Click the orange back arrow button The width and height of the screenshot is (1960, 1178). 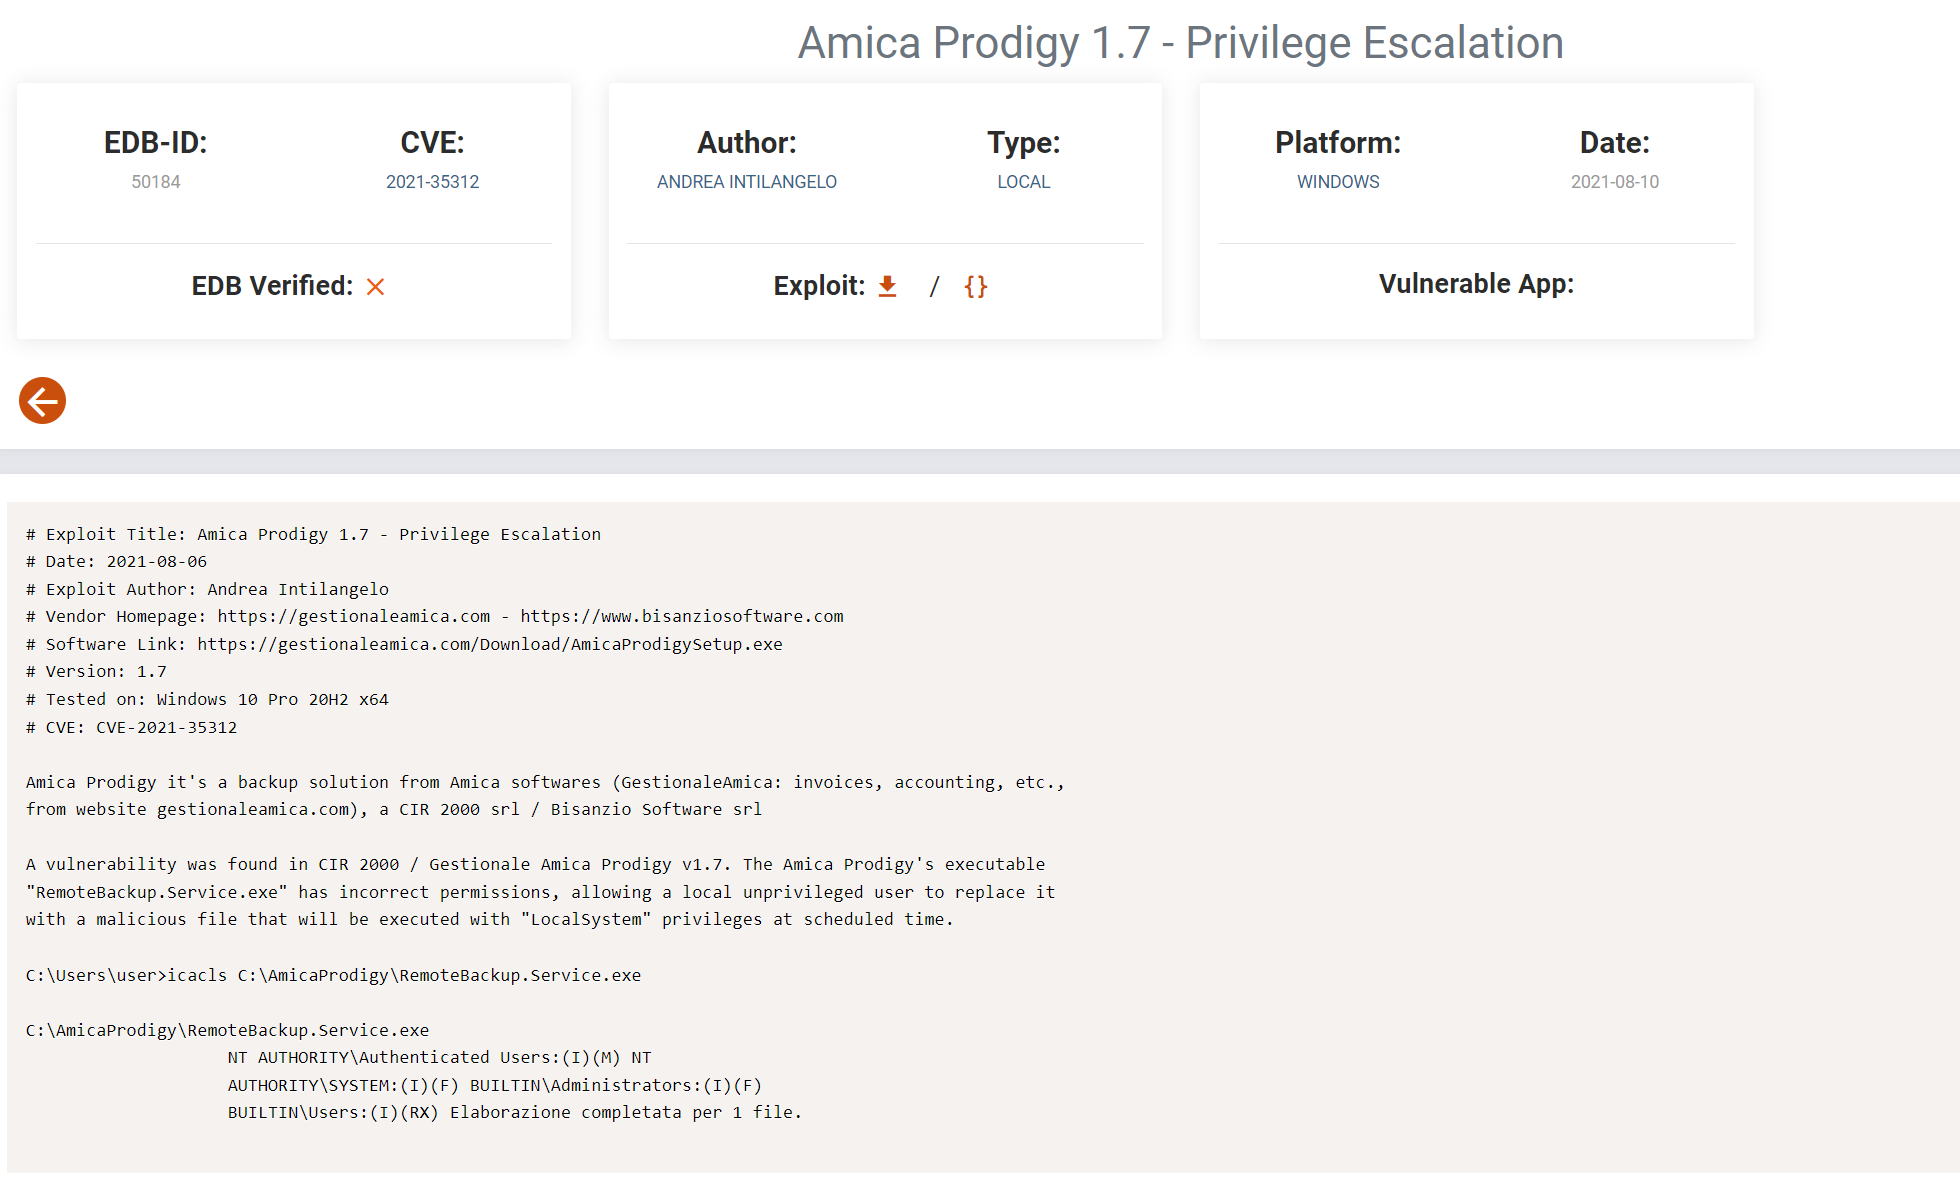point(42,401)
